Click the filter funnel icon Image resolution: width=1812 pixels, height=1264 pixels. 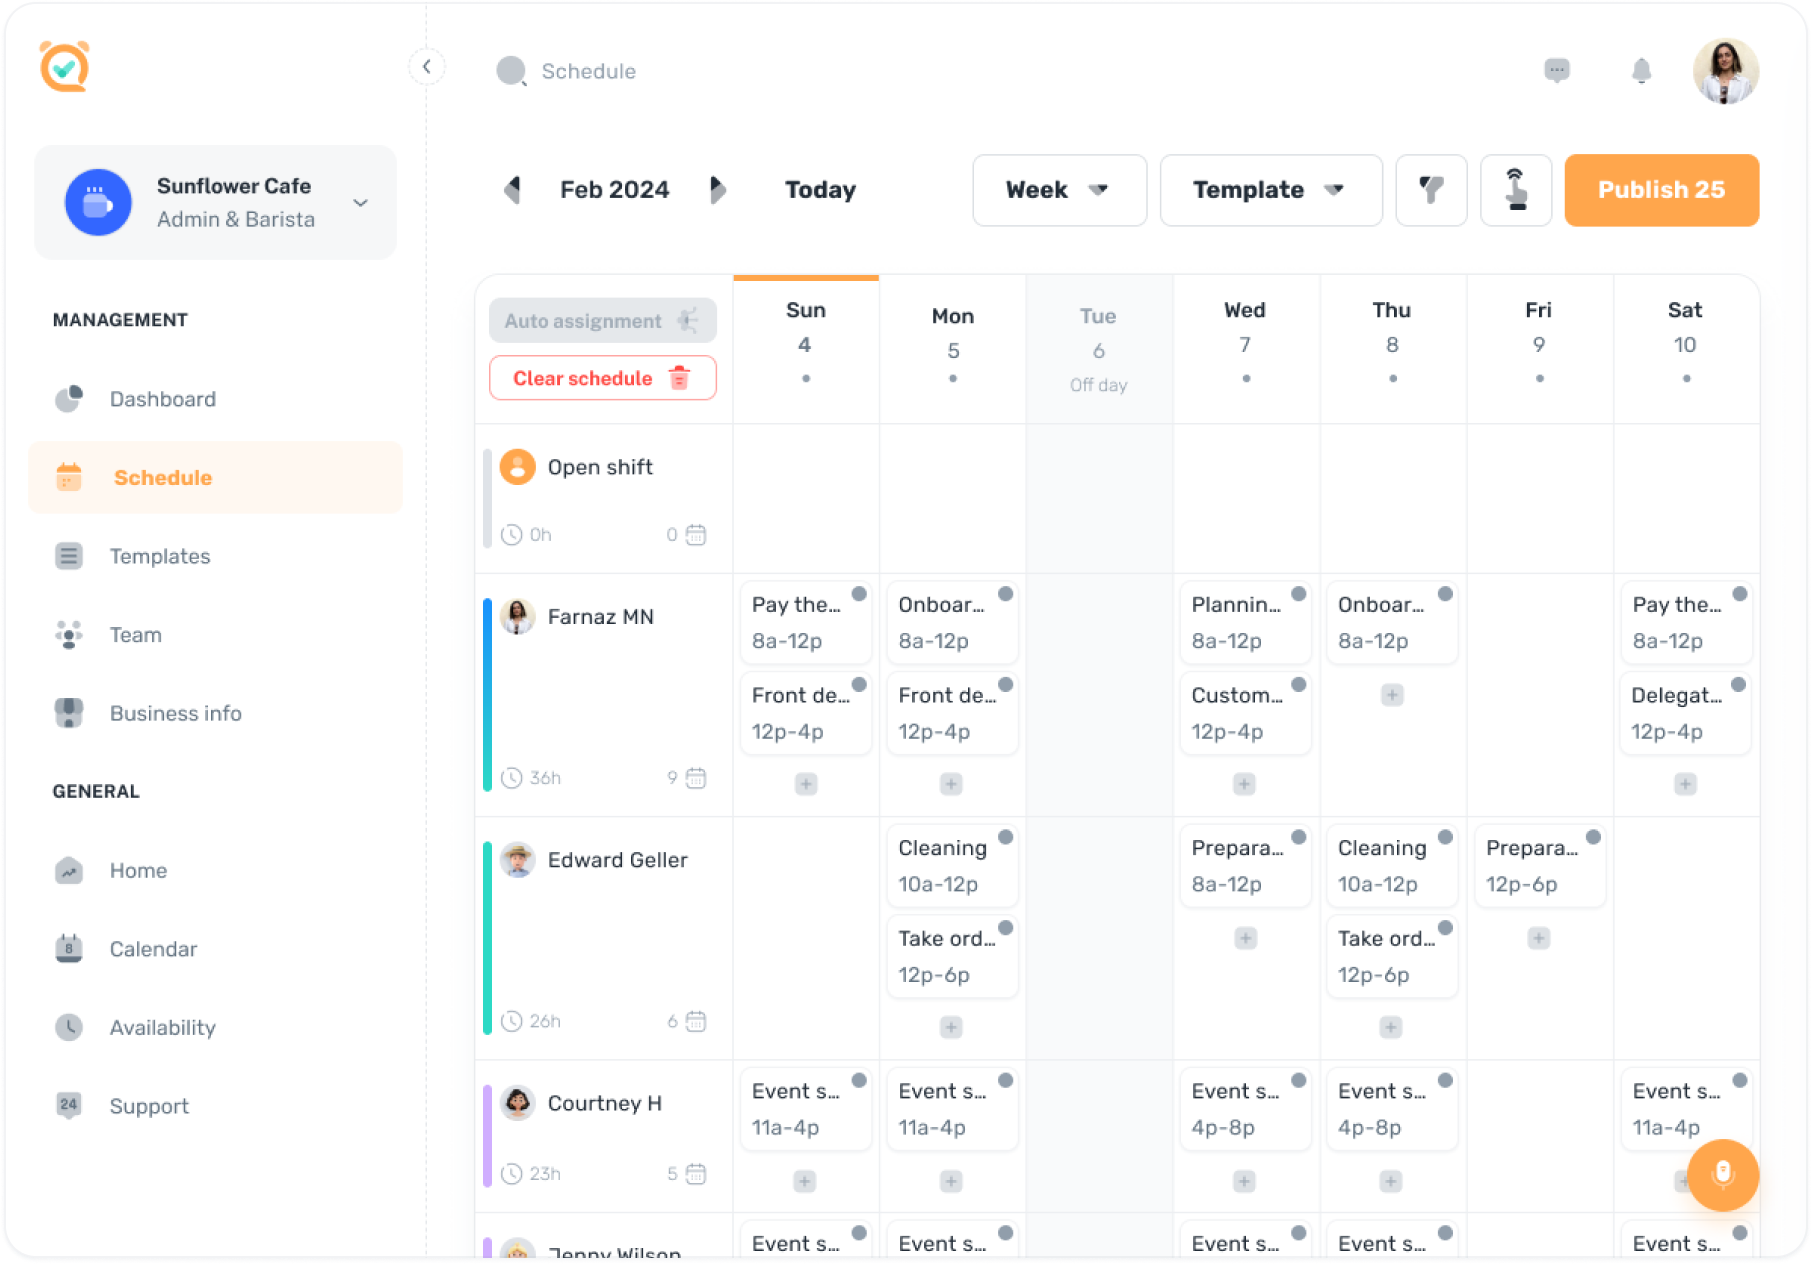pyautogui.click(x=1431, y=190)
